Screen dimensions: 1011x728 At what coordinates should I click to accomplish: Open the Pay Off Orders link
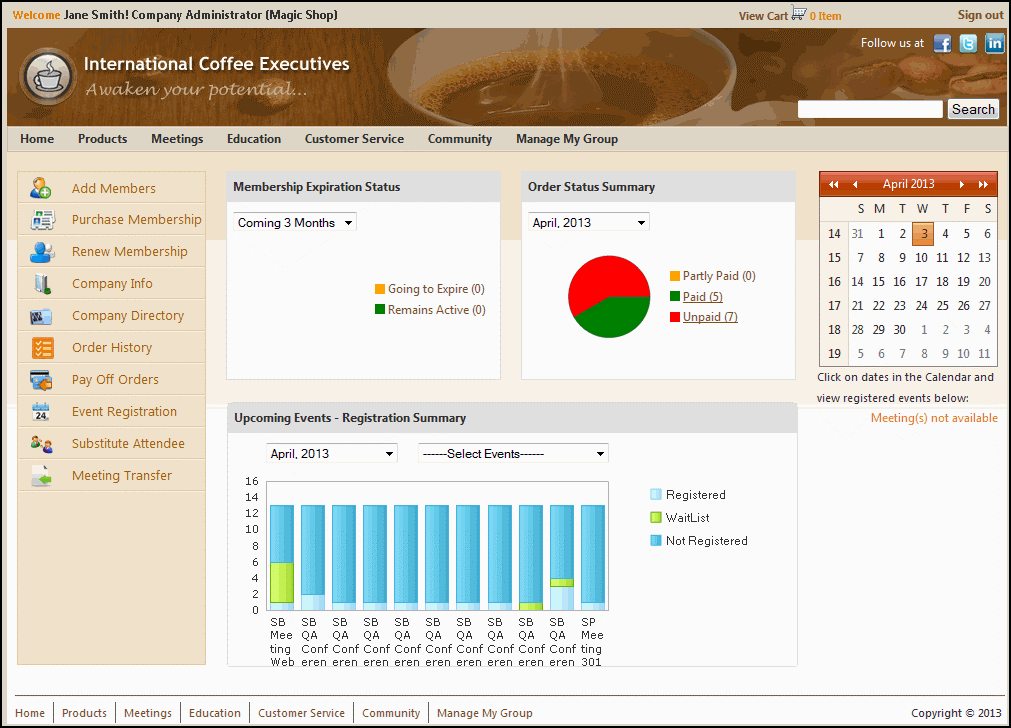[115, 379]
